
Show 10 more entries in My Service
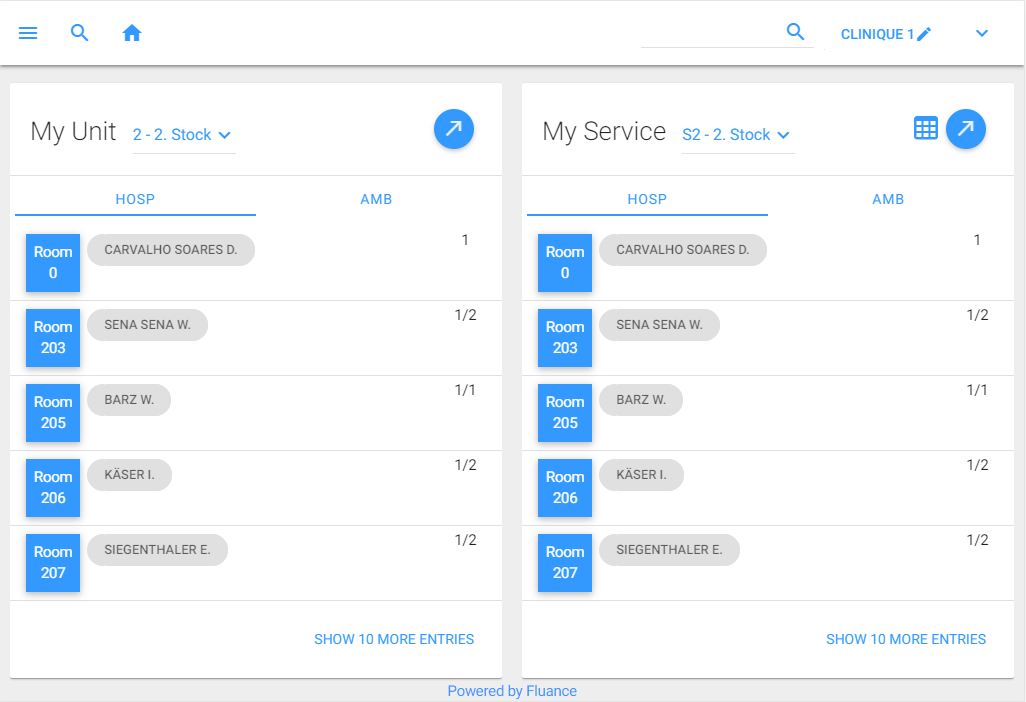point(906,639)
